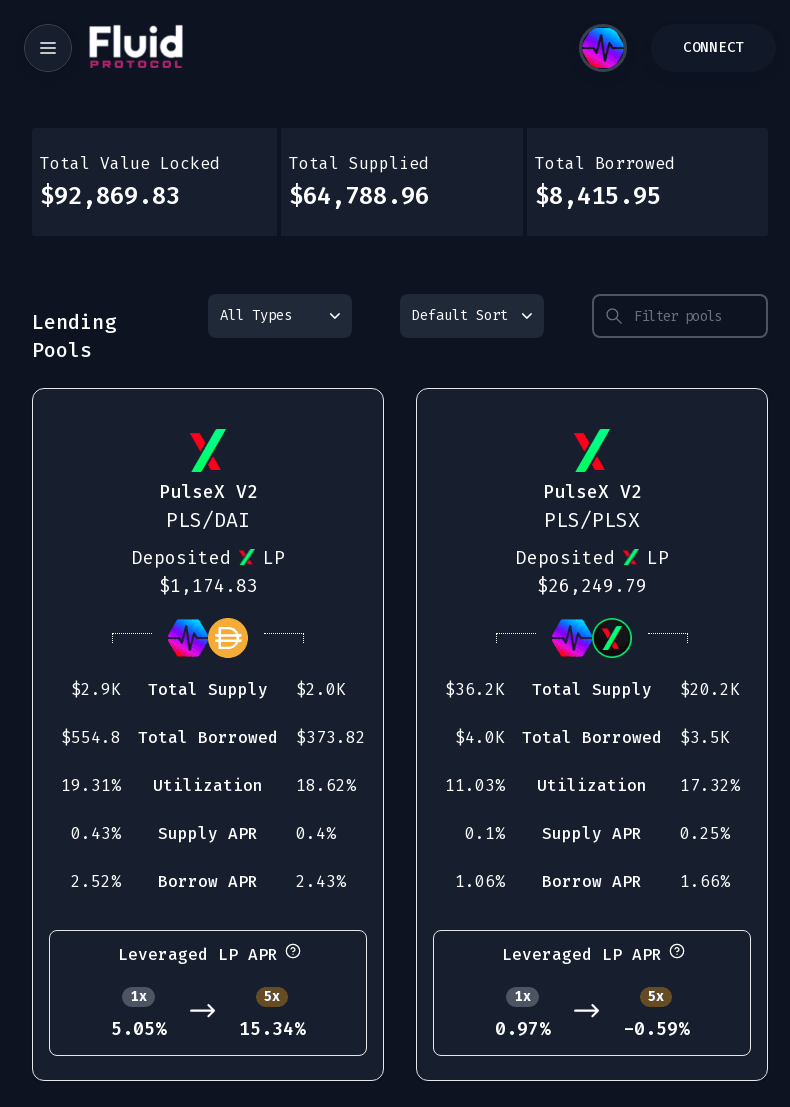
Task: Click the PLSX token icon in the PLS/PLSX pair
Action: click(x=612, y=638)
